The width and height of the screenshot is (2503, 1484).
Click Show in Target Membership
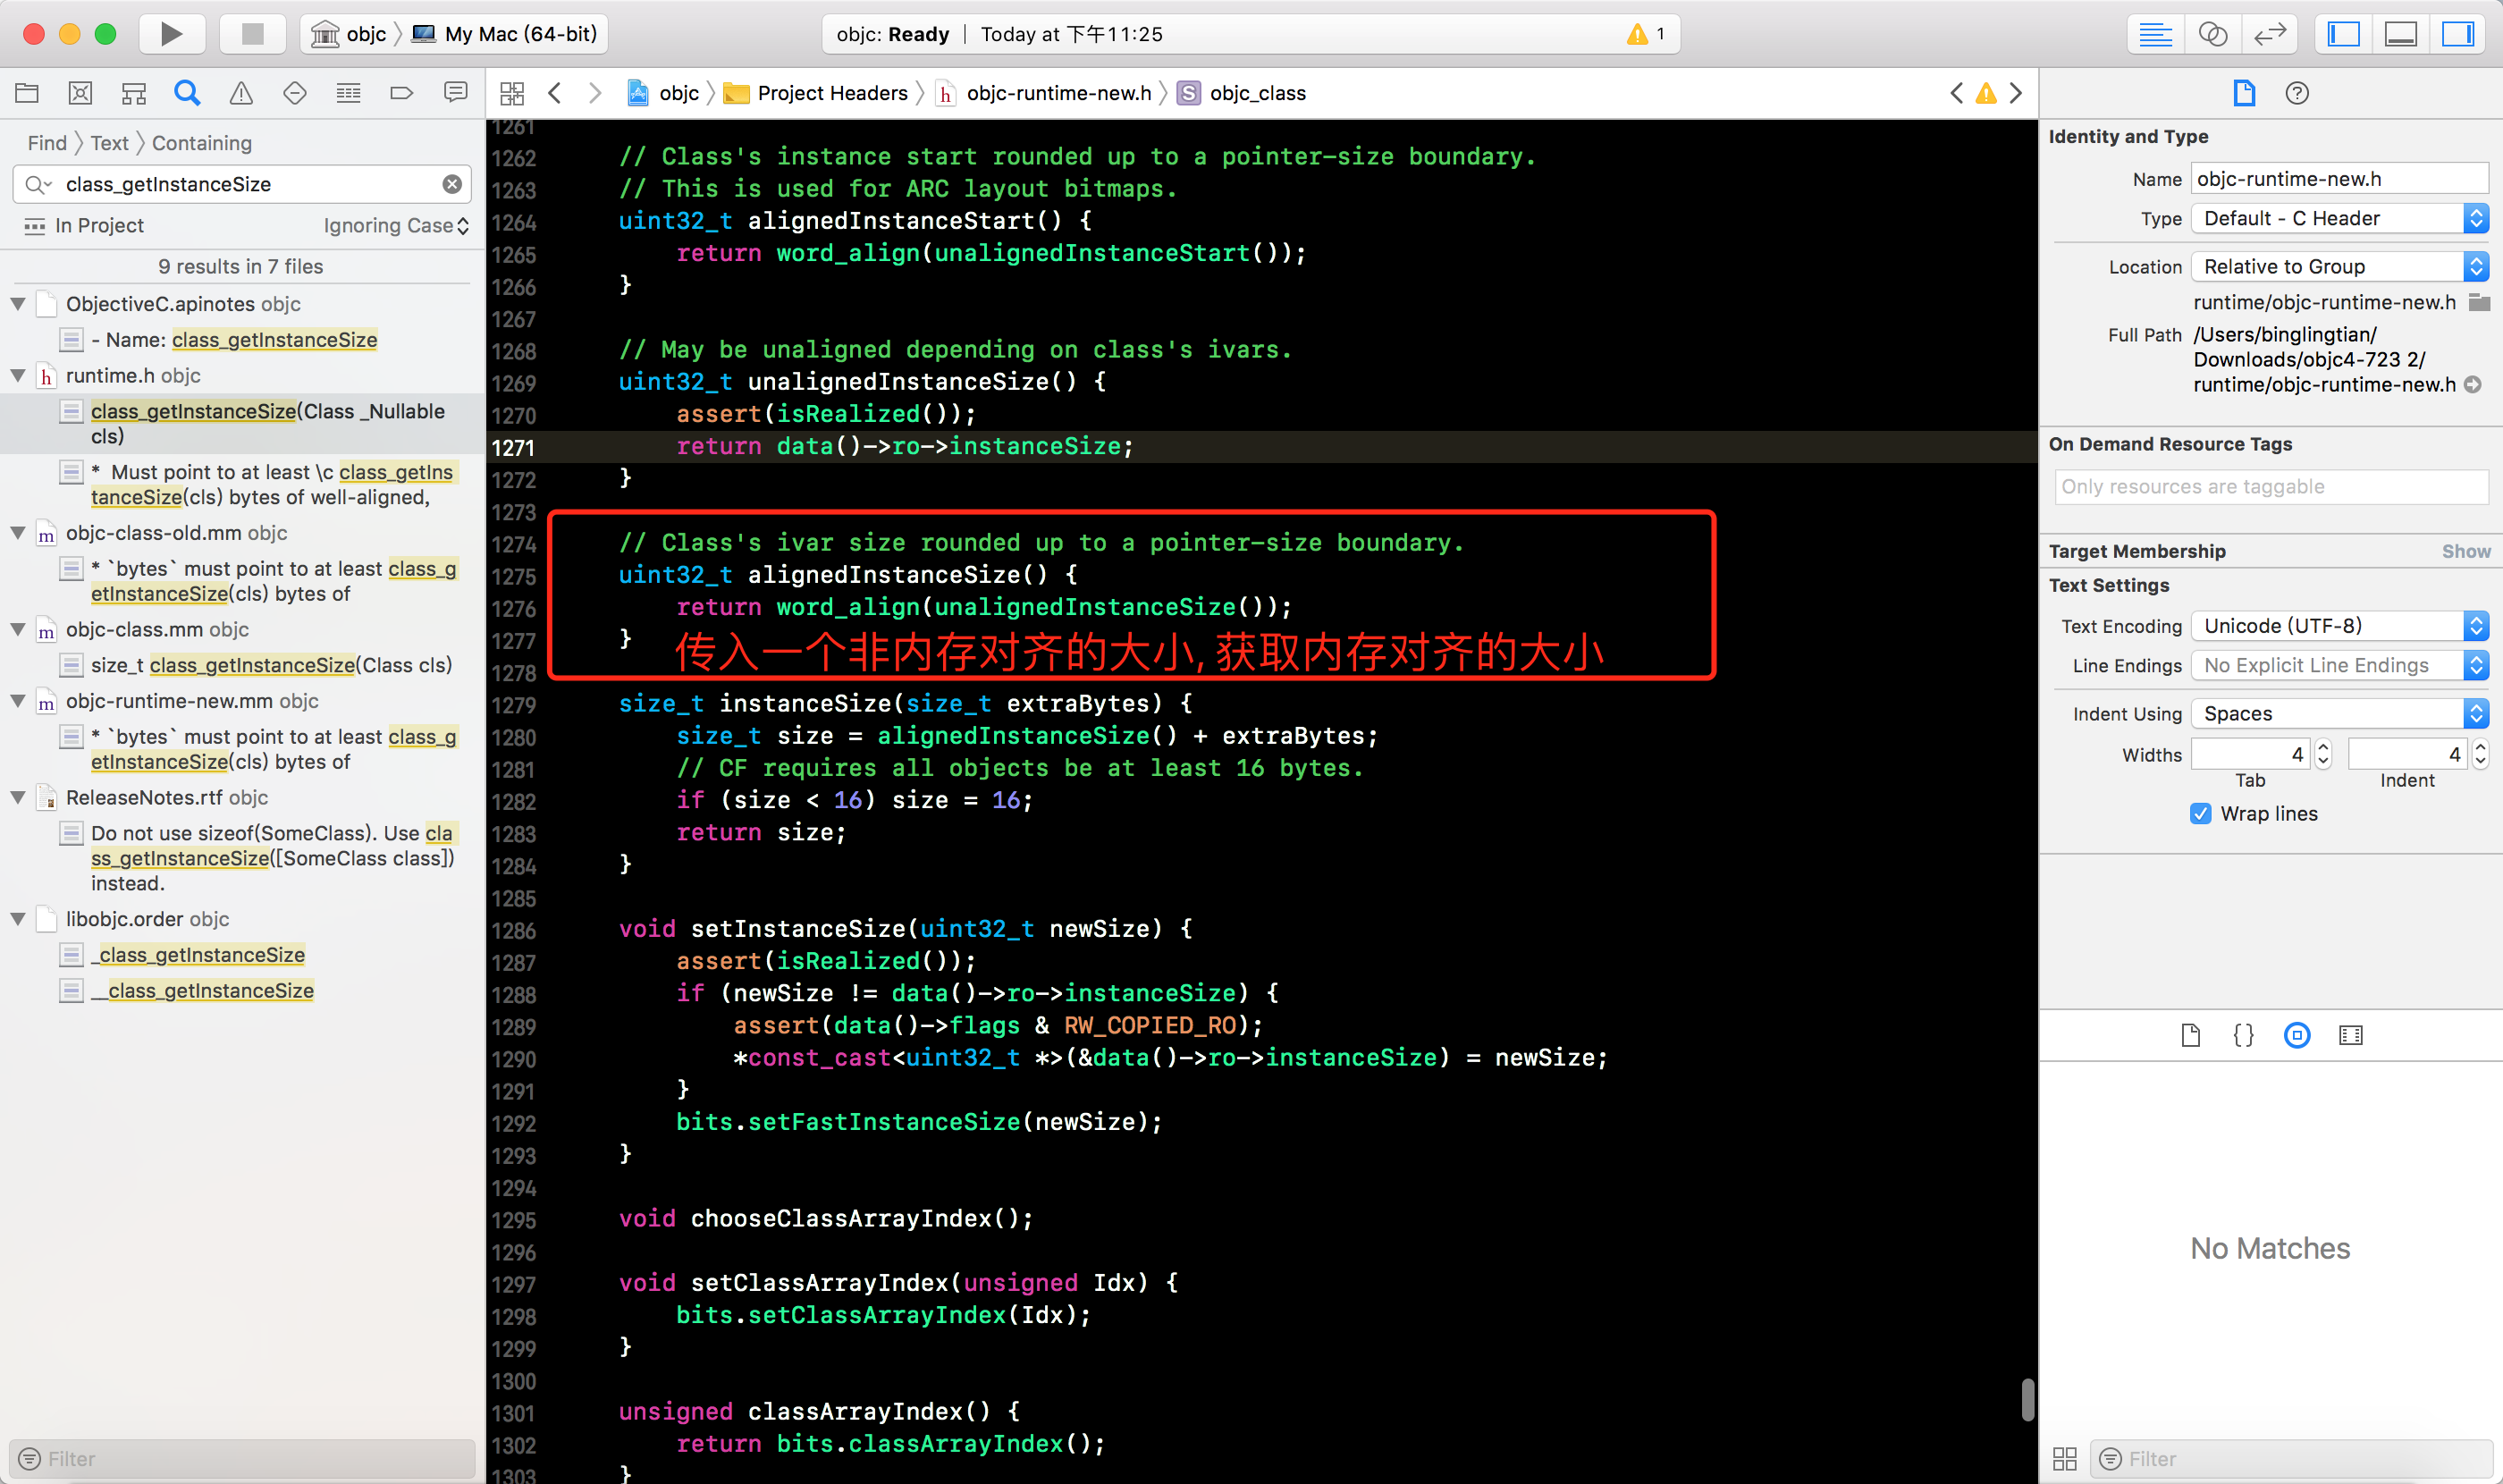point(2465,551)
